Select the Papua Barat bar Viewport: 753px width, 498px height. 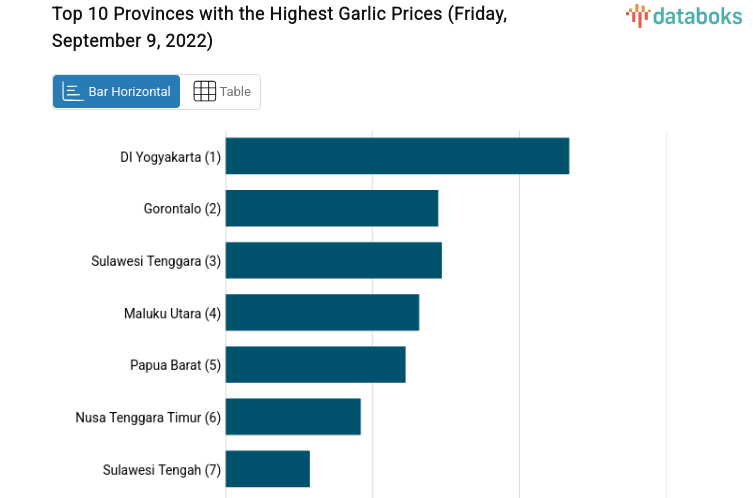coord(315,364)
